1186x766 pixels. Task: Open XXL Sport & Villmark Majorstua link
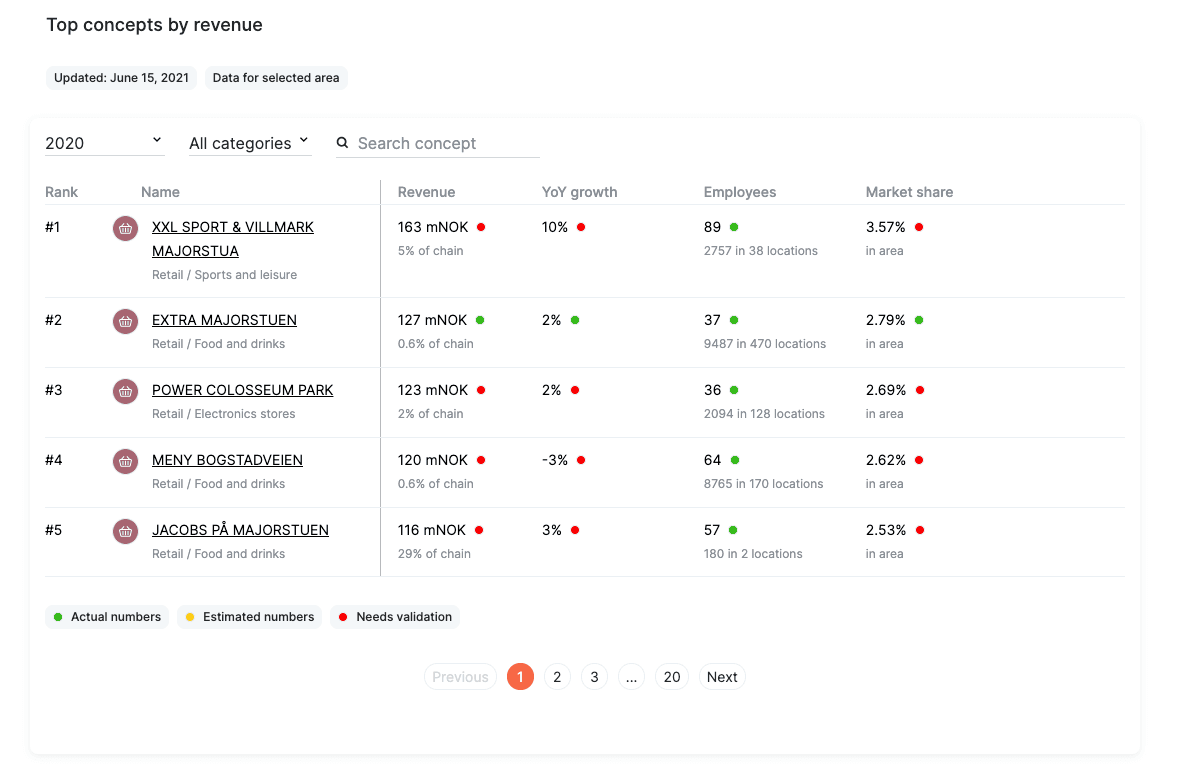tap(232, 239)
